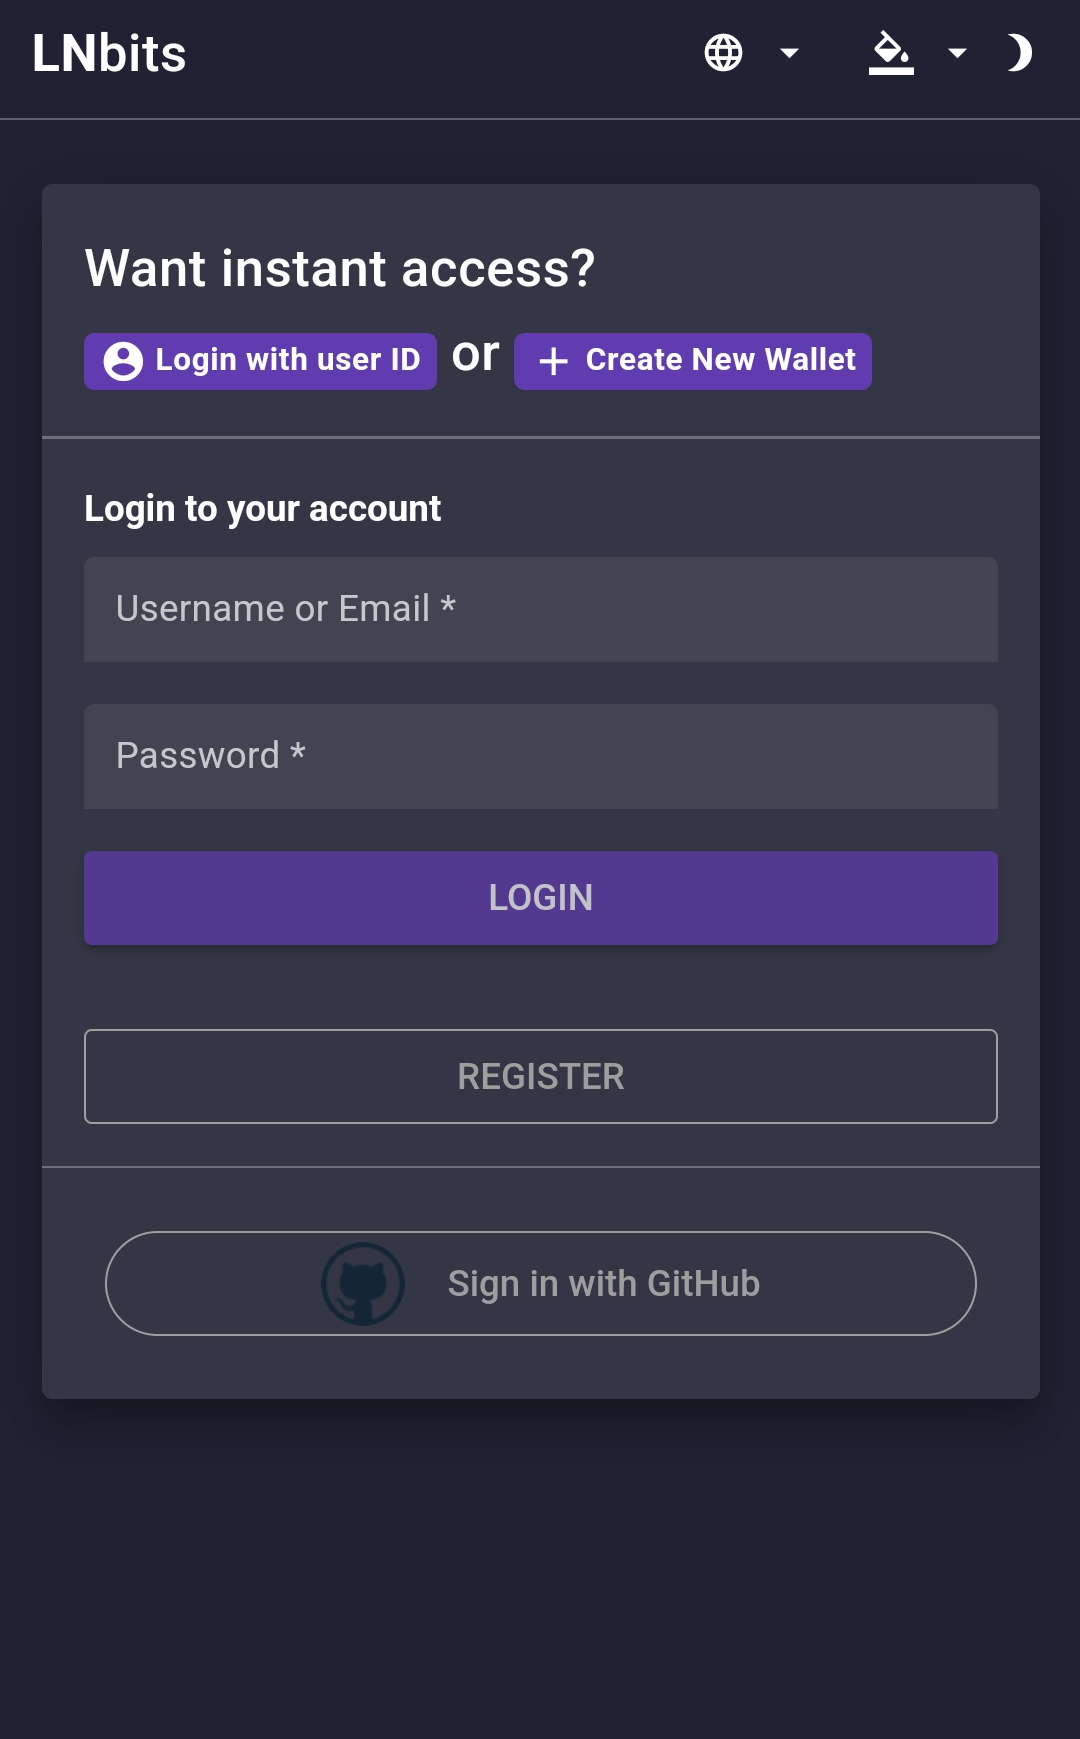The image size is (1080, 1739).
Task: Sign in with GitHub
Action: tap(541, 1284)
